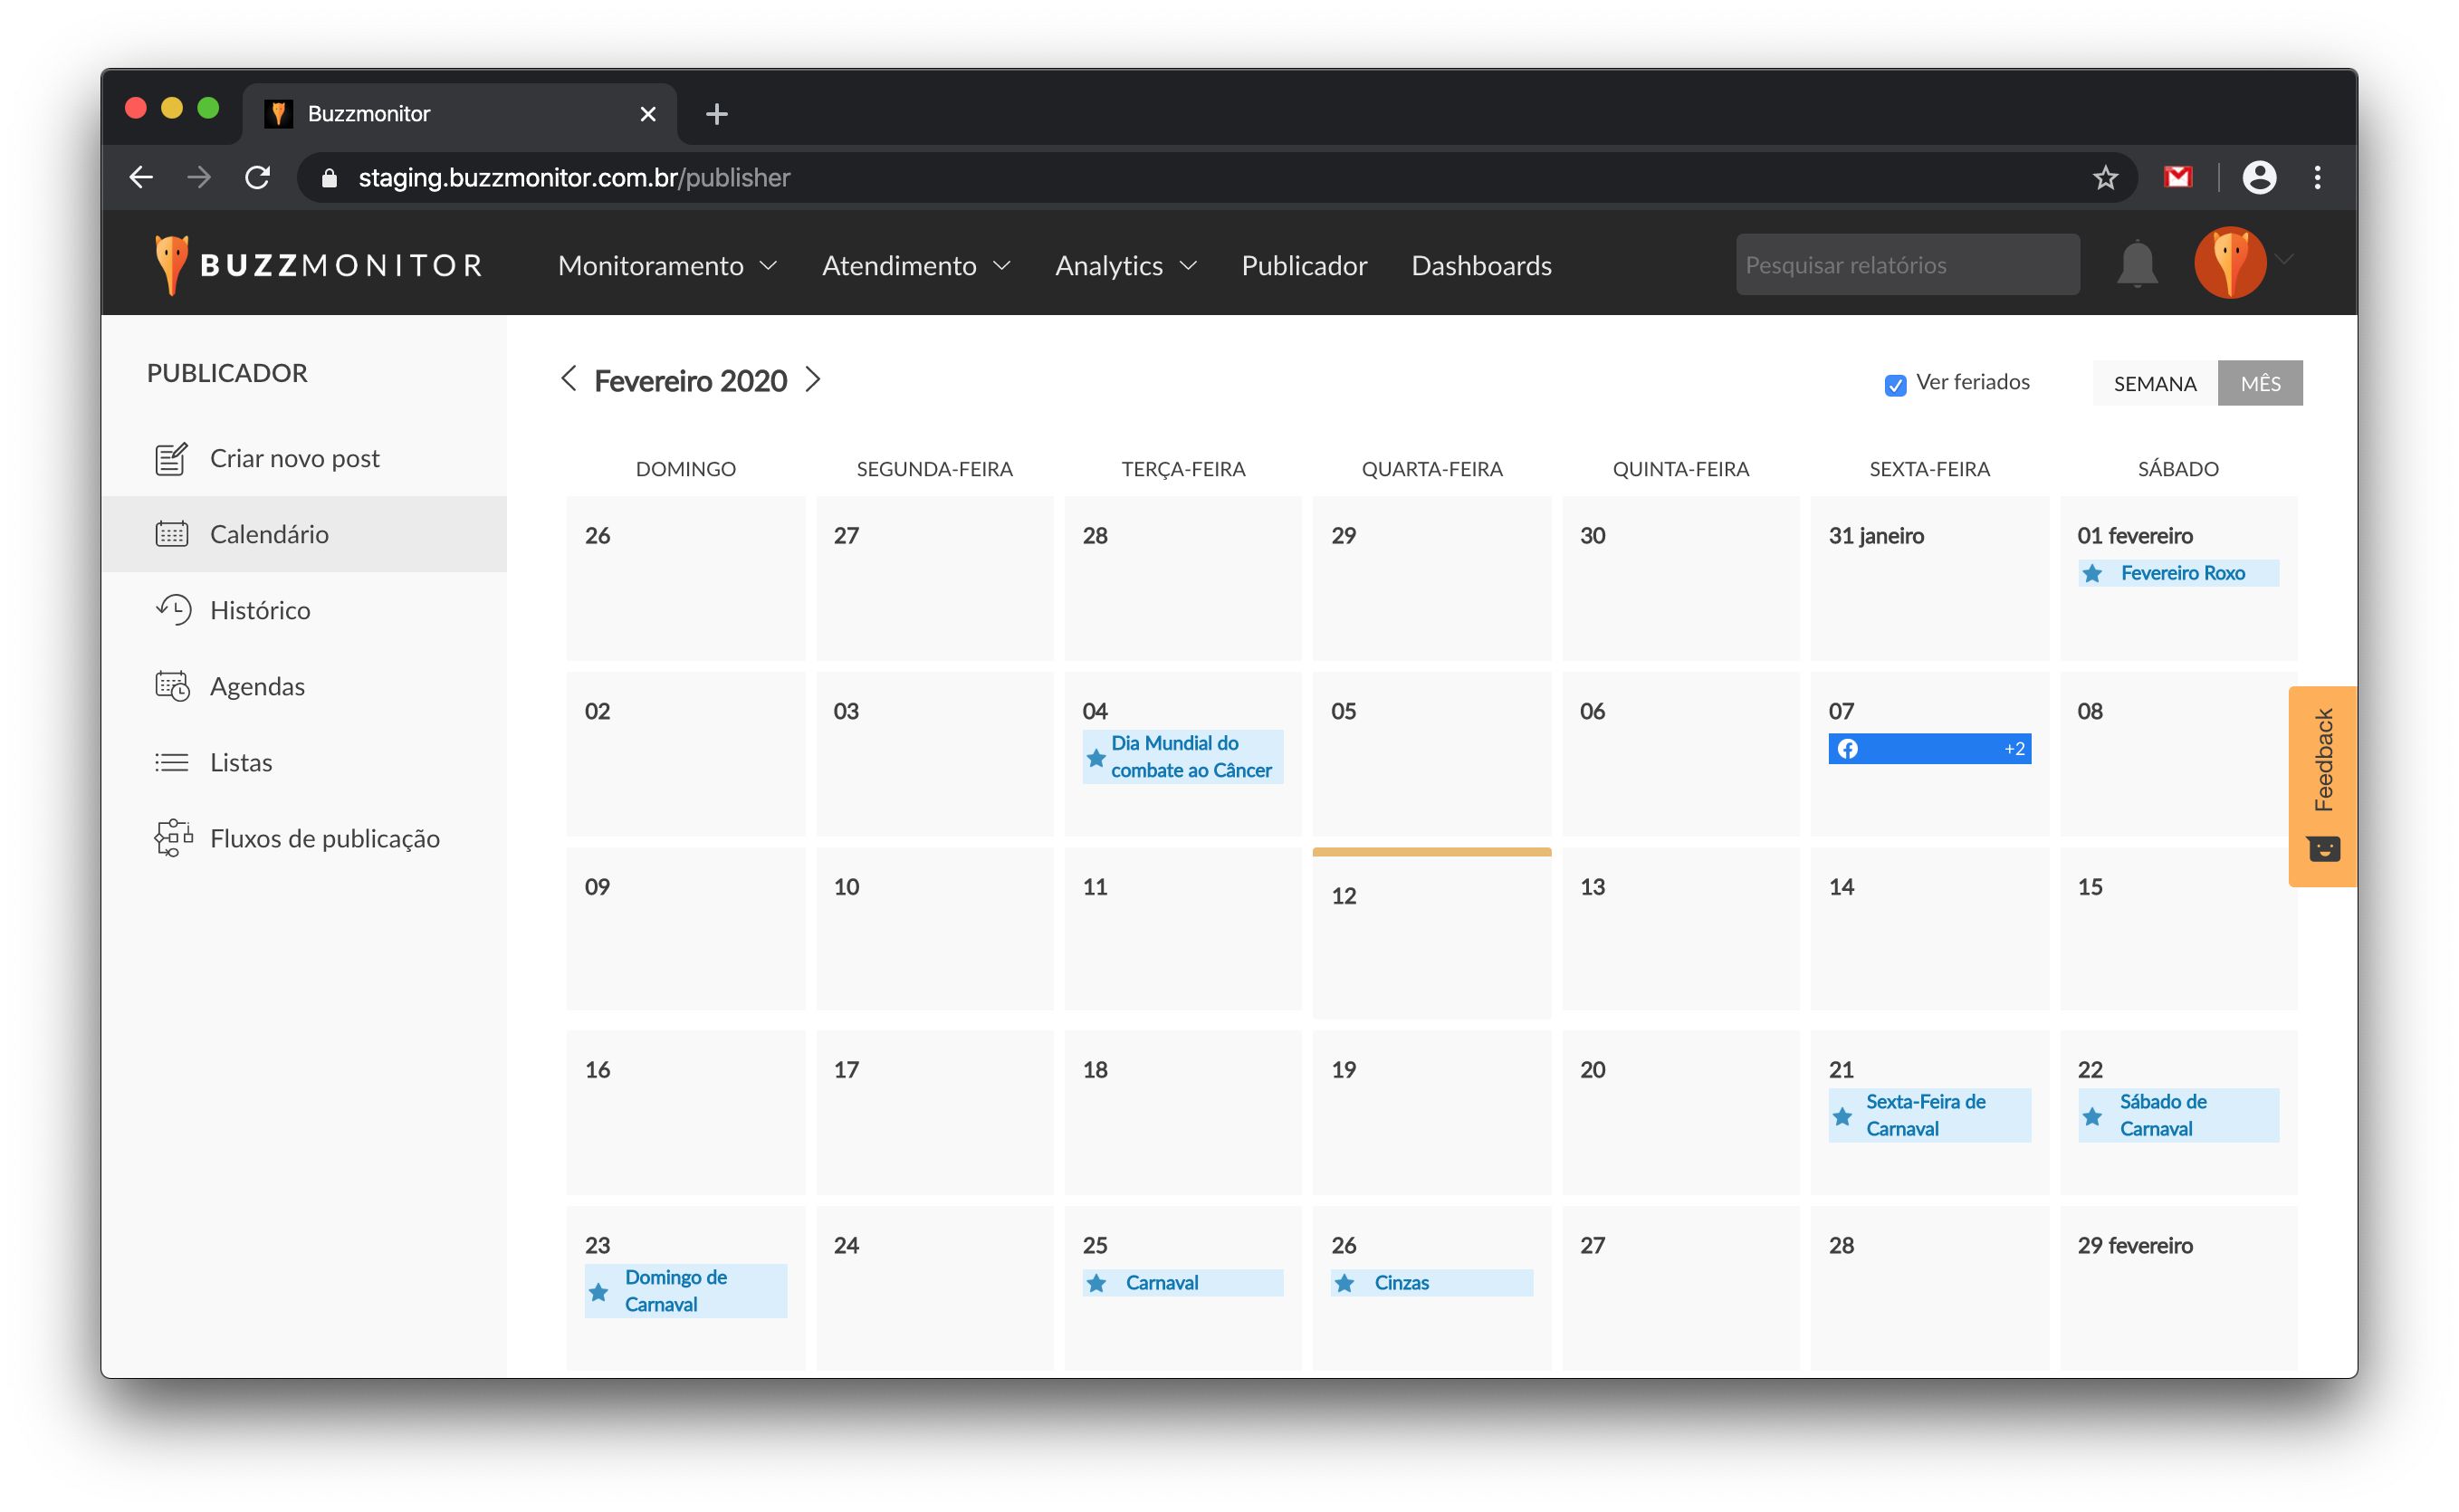Open the Criar novo post editor

[294, 458]
